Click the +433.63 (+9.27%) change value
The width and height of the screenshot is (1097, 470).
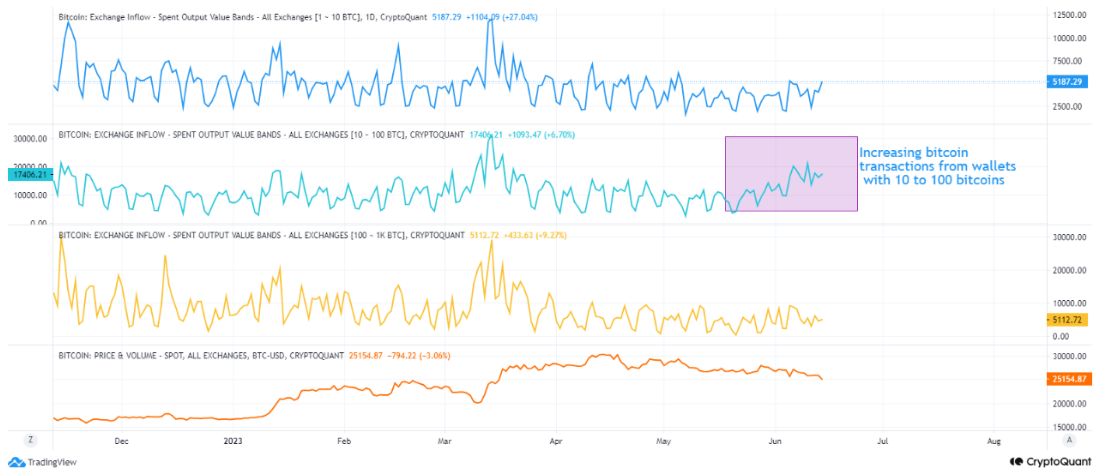533,235
